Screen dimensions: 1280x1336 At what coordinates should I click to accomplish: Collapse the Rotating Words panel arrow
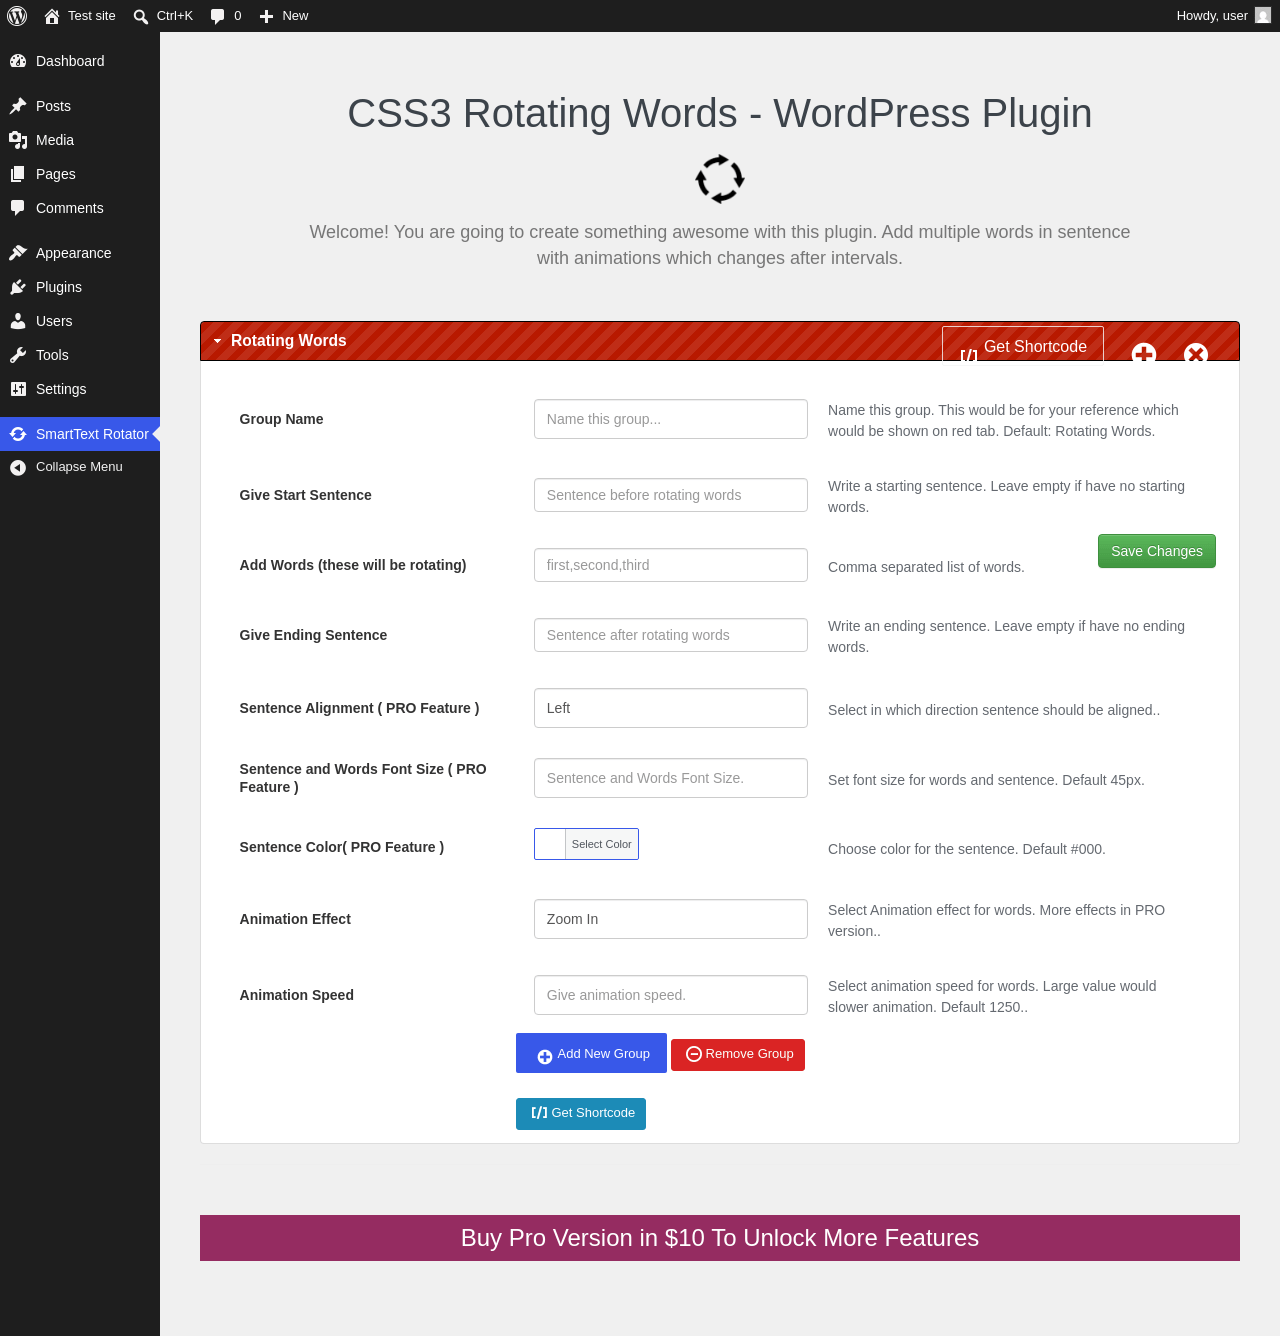pyautogui.click(x=217, y=341)
